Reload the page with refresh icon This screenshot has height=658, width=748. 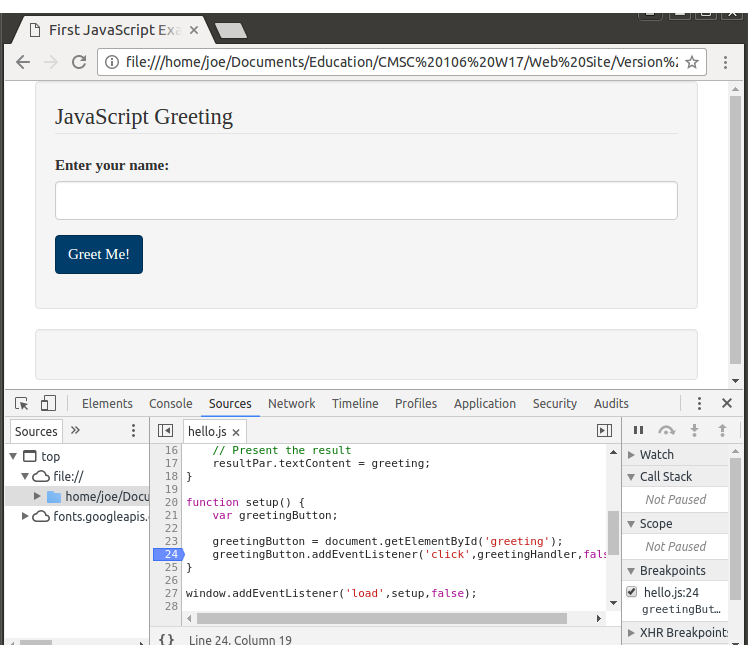79,62
